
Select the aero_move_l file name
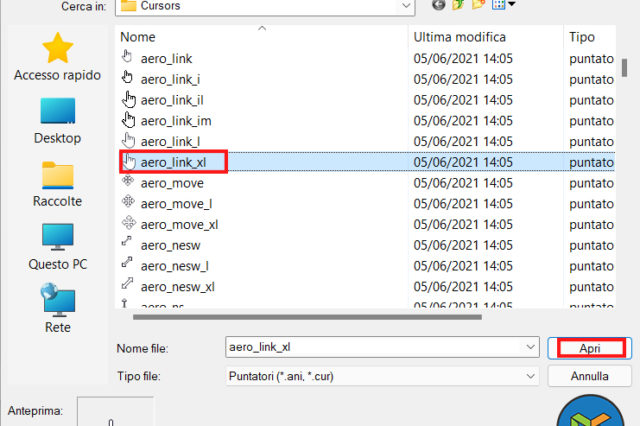[x=176, y=204]
